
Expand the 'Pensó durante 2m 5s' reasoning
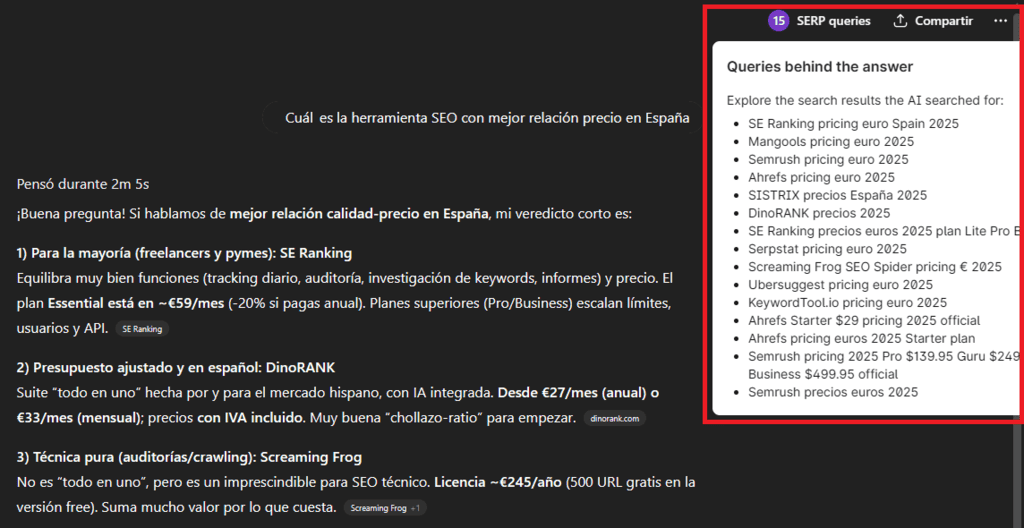click(x=83, y=184)
